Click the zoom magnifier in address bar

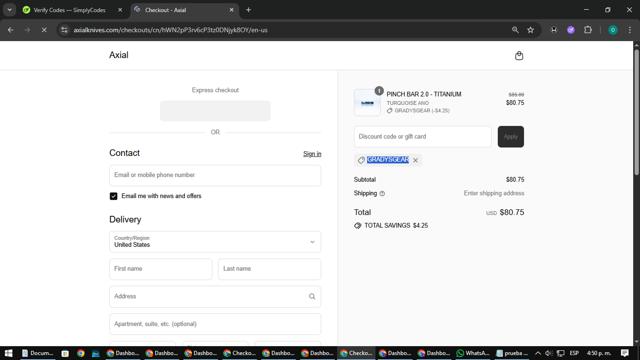515,30
